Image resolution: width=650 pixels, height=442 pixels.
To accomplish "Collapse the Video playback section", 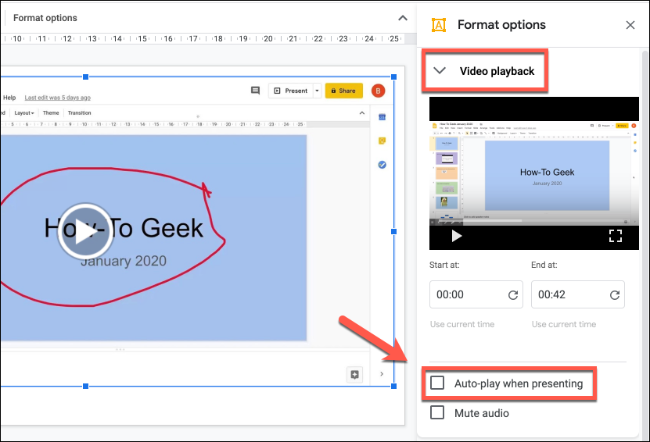I will [439, 71].
